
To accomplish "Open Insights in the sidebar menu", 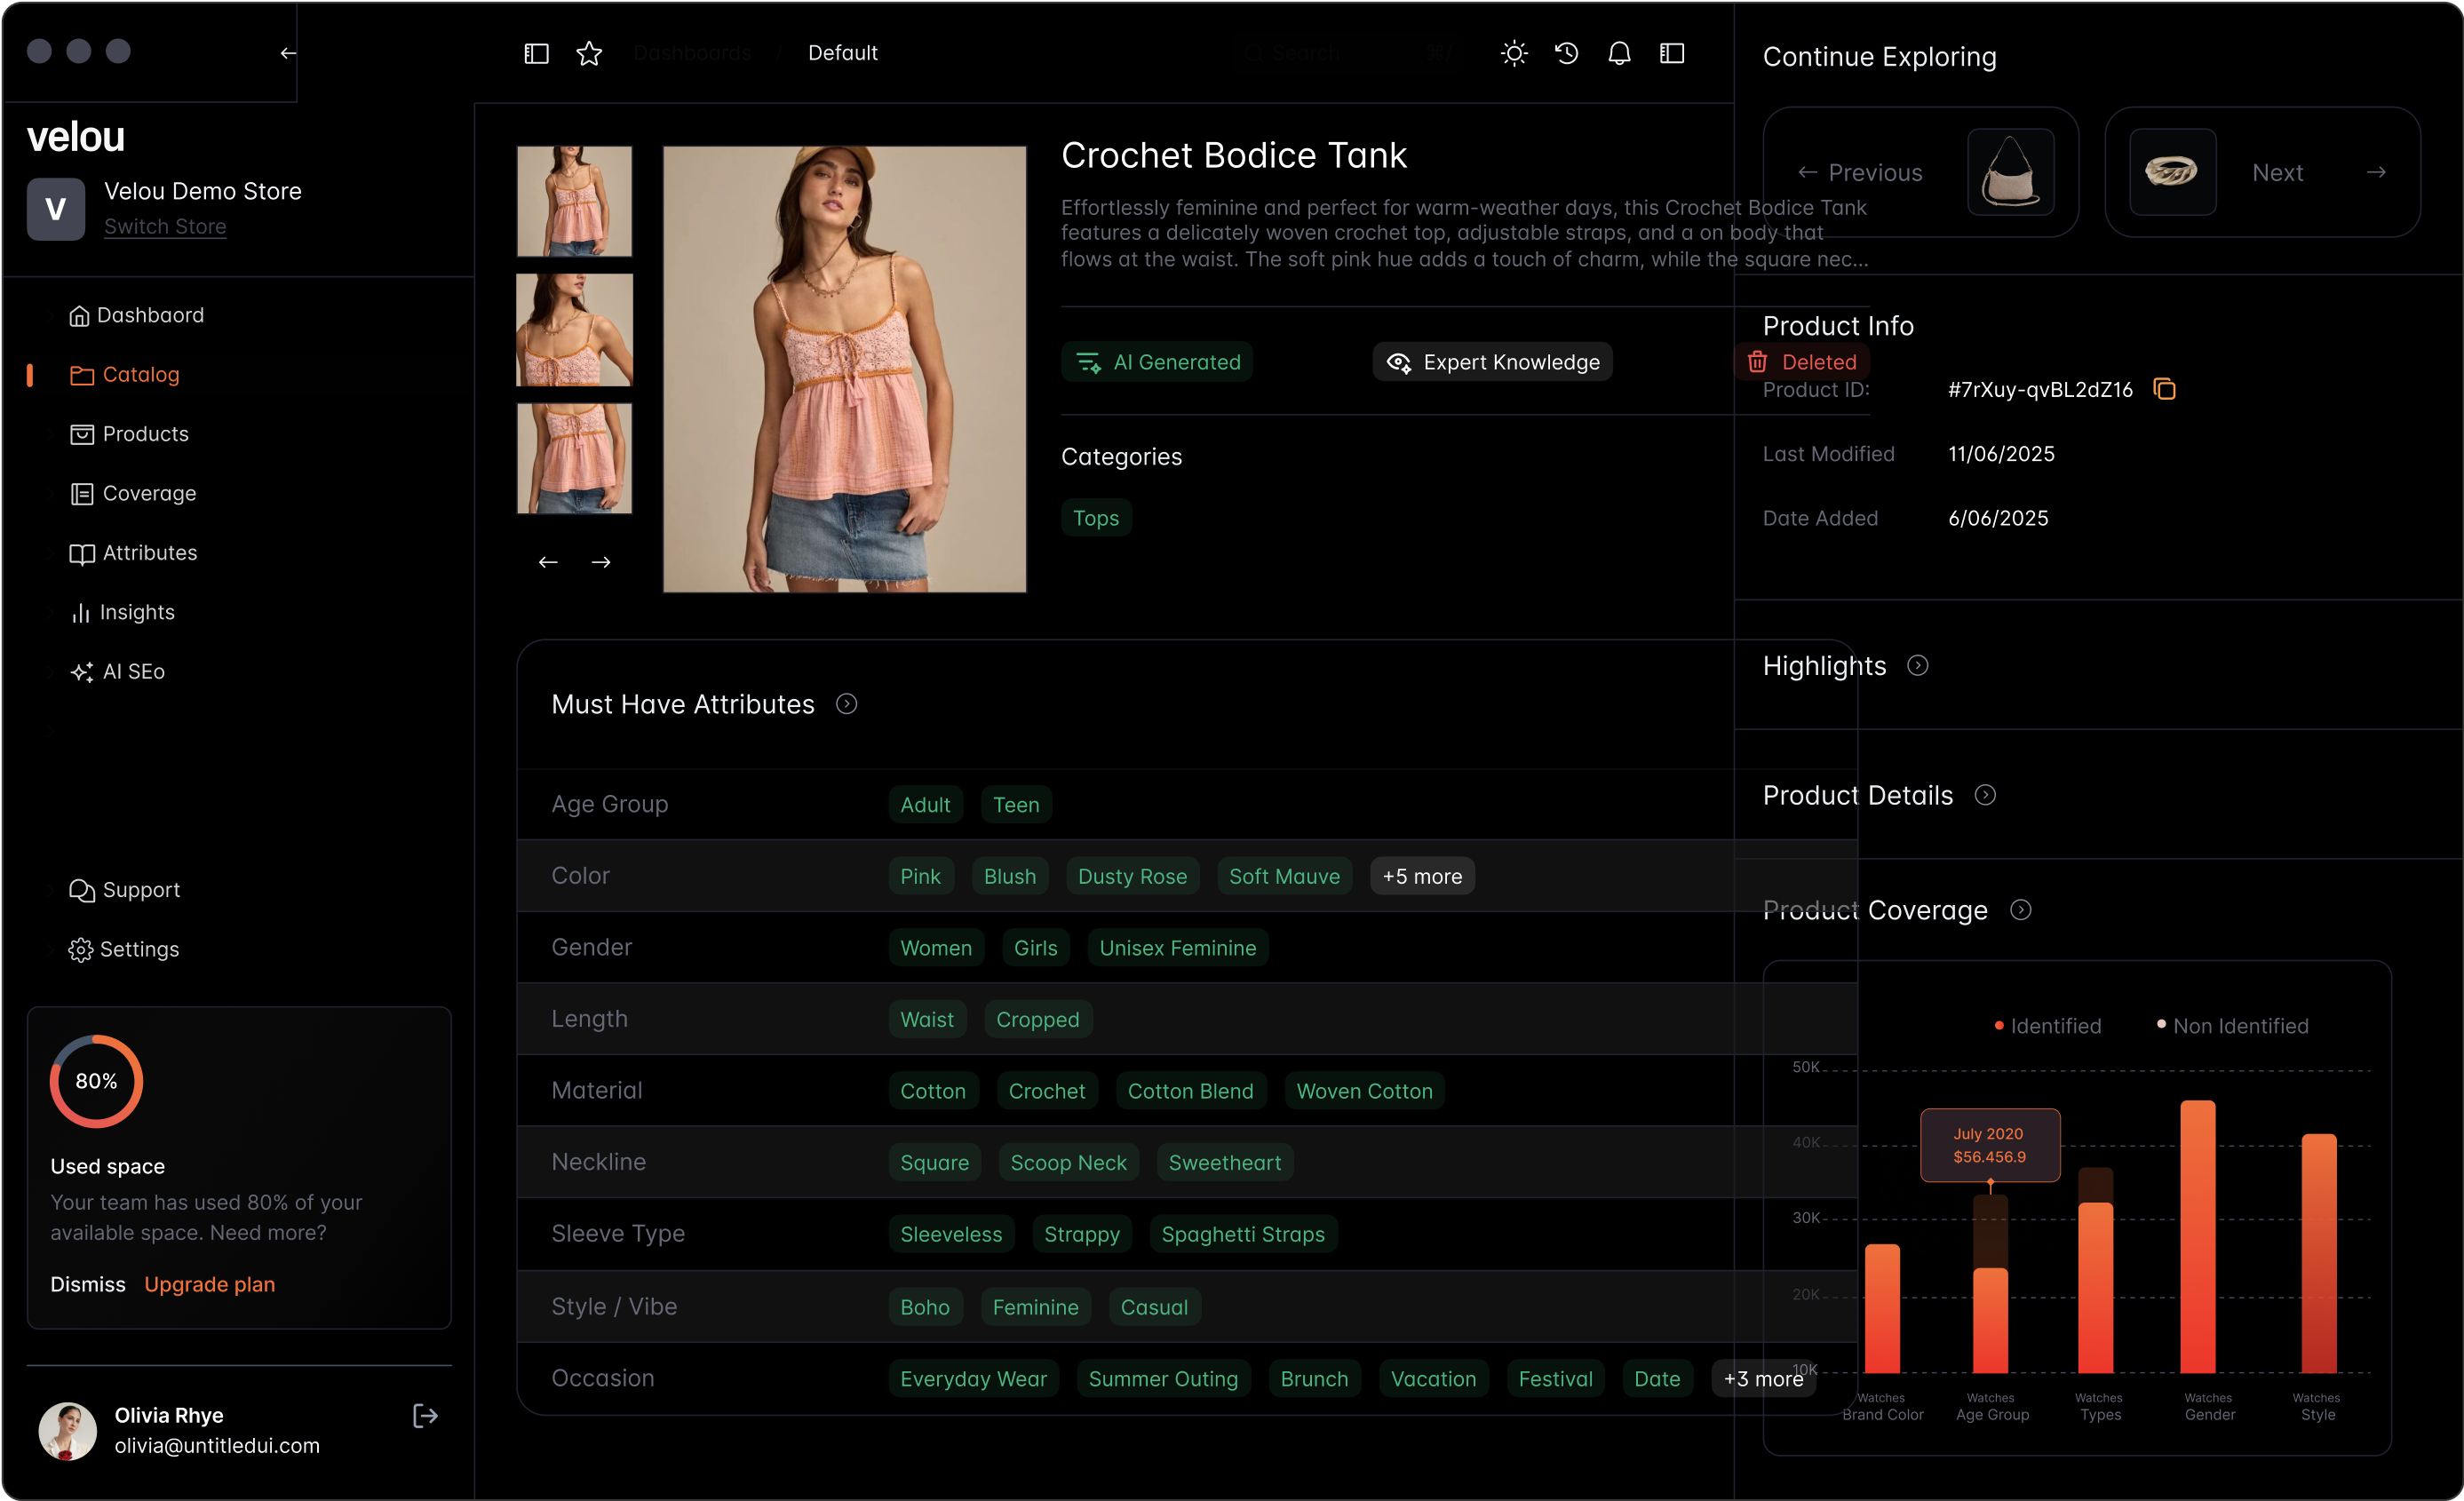I will pos(137,612).
